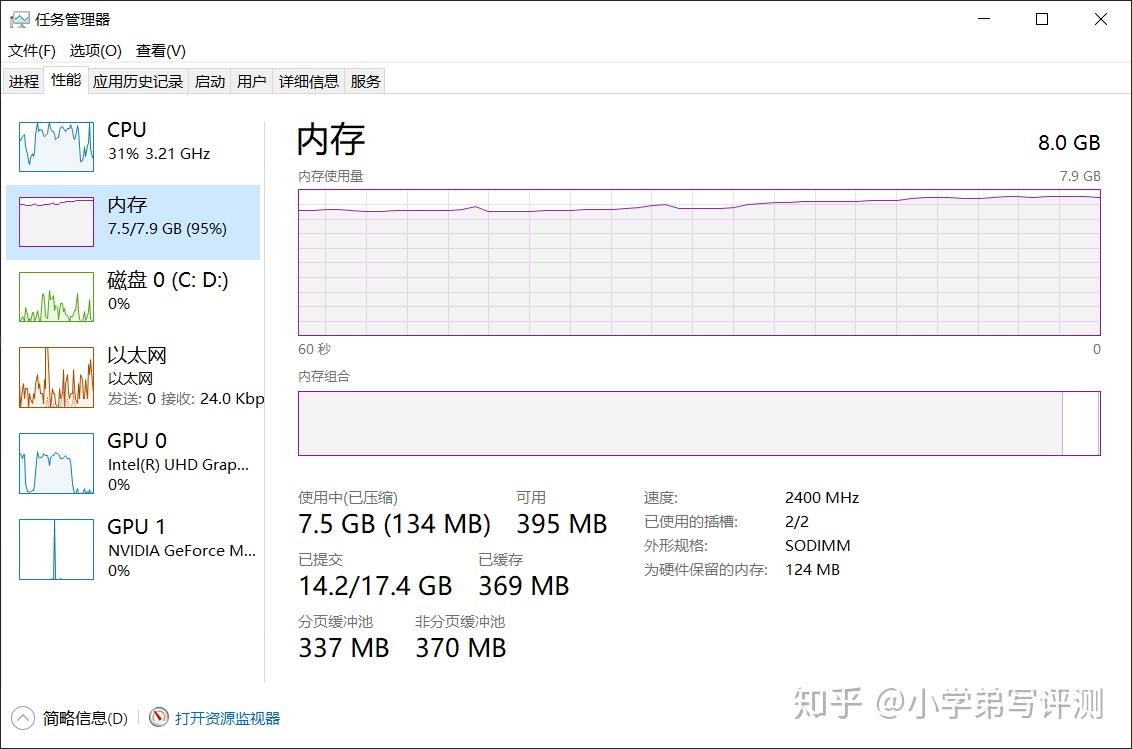Click the resource monitor icon
The height and width of the screenshot is (749, 1132).
click(159, 718)
